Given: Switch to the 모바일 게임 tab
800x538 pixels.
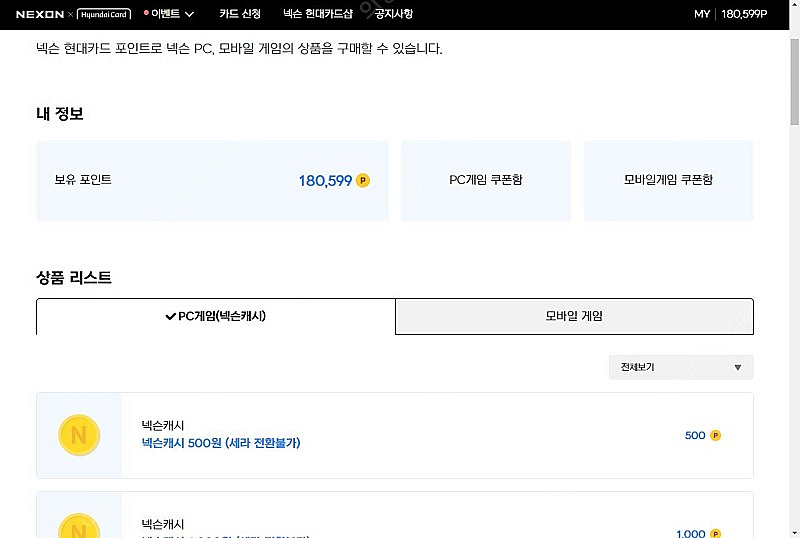Looking at the screenshot, I should click(x=574, y=316).
